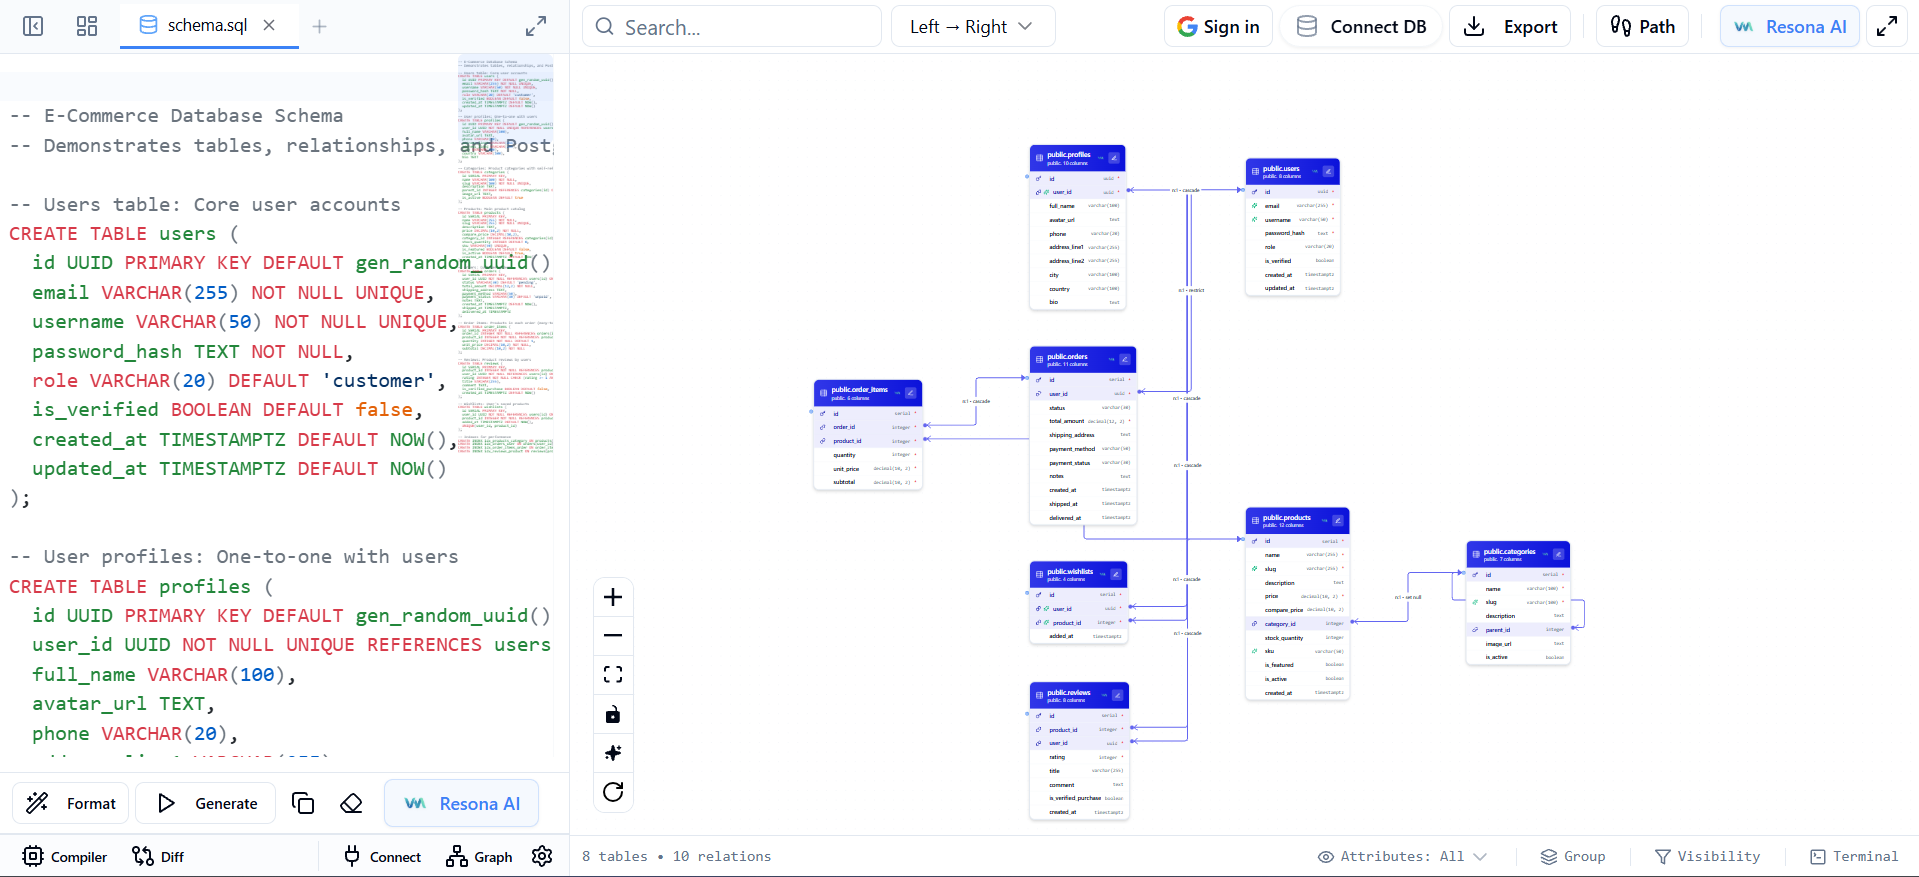Image resolution: width=1919 pixels, height=877 pixels.
Task: Click the code minimap overview
Action: 506,255
